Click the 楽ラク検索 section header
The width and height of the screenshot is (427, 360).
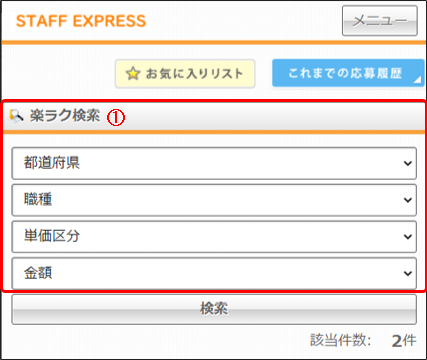coord(214,116)
